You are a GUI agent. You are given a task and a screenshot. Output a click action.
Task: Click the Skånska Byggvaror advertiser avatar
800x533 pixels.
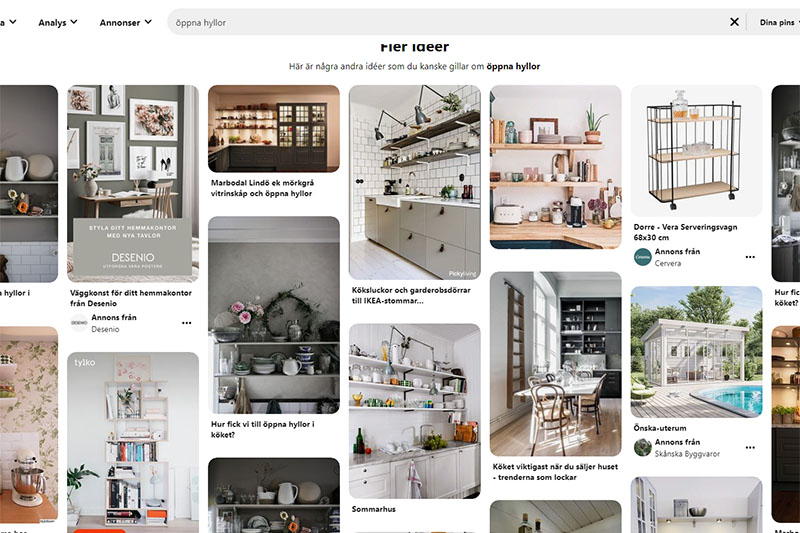pos(643,447)
